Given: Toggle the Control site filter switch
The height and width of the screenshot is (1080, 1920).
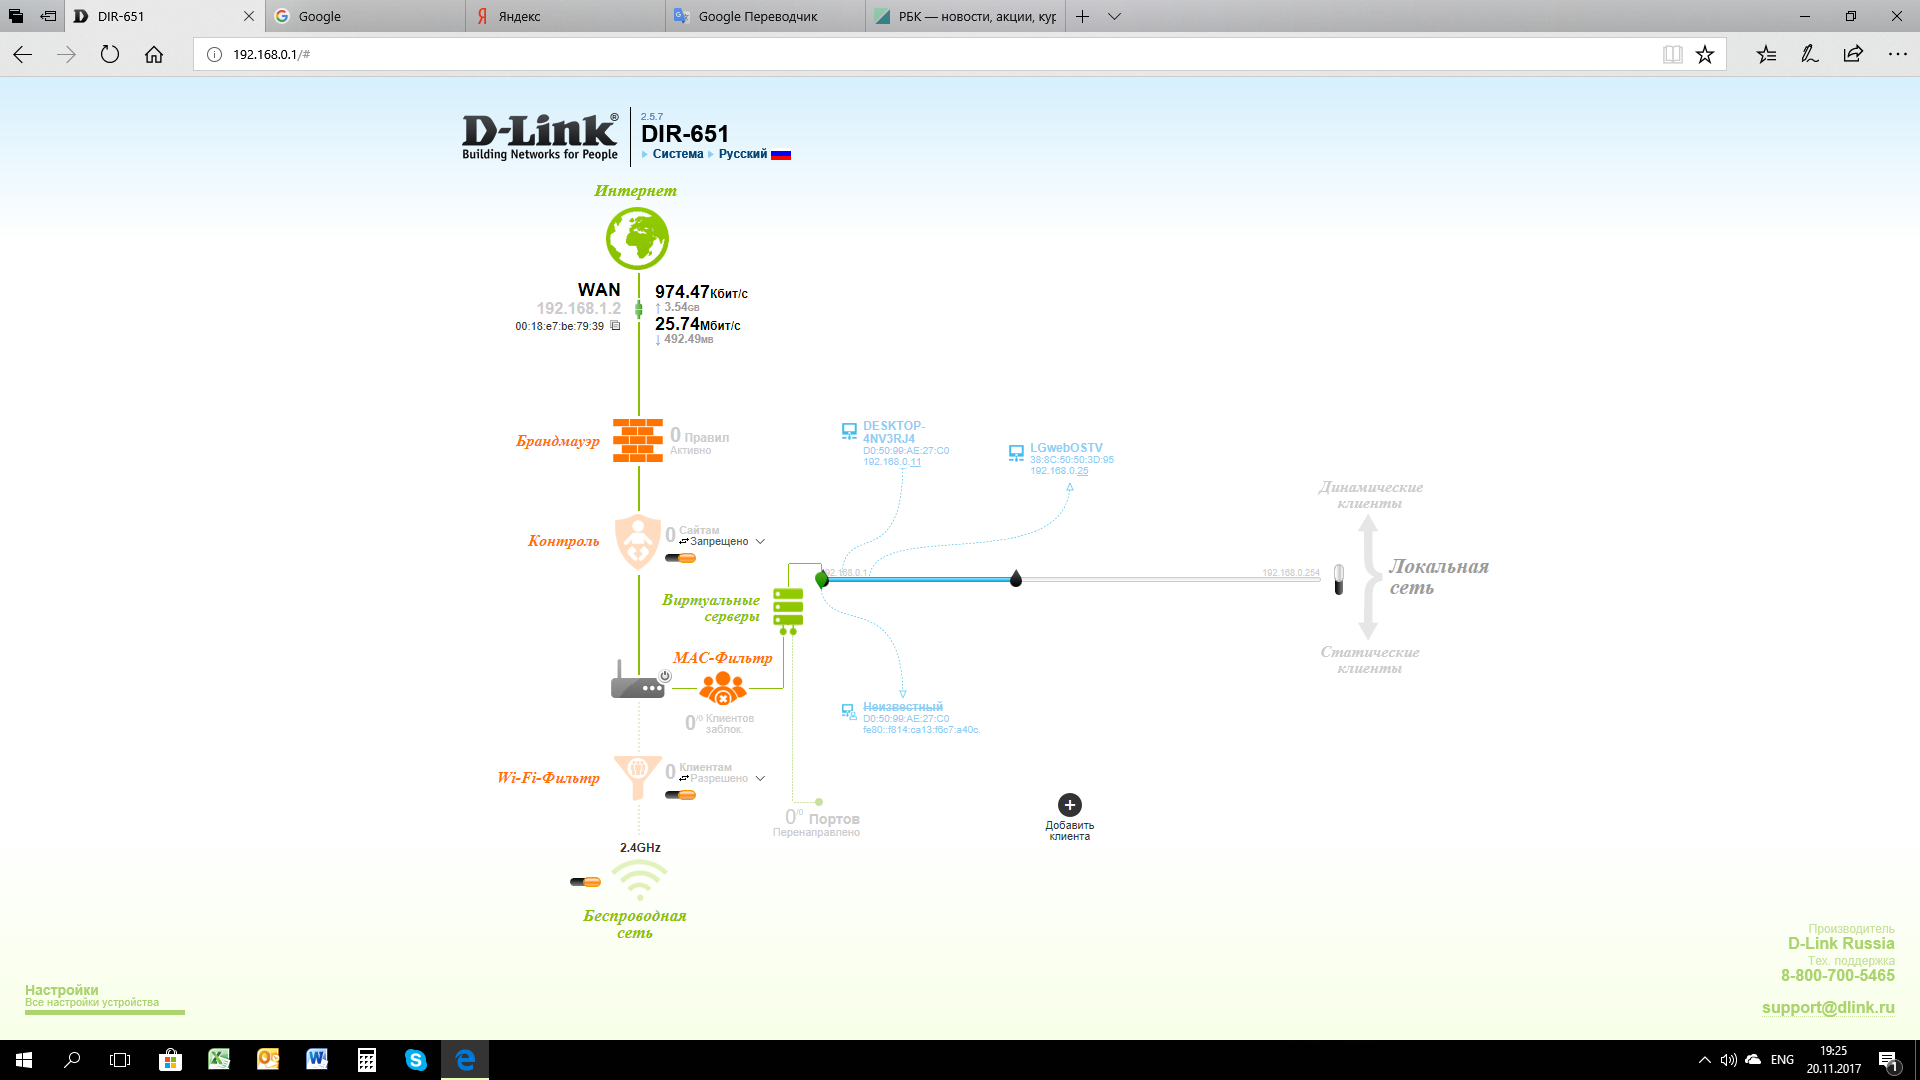Looking at the screenshot, I should click(681, 558).
